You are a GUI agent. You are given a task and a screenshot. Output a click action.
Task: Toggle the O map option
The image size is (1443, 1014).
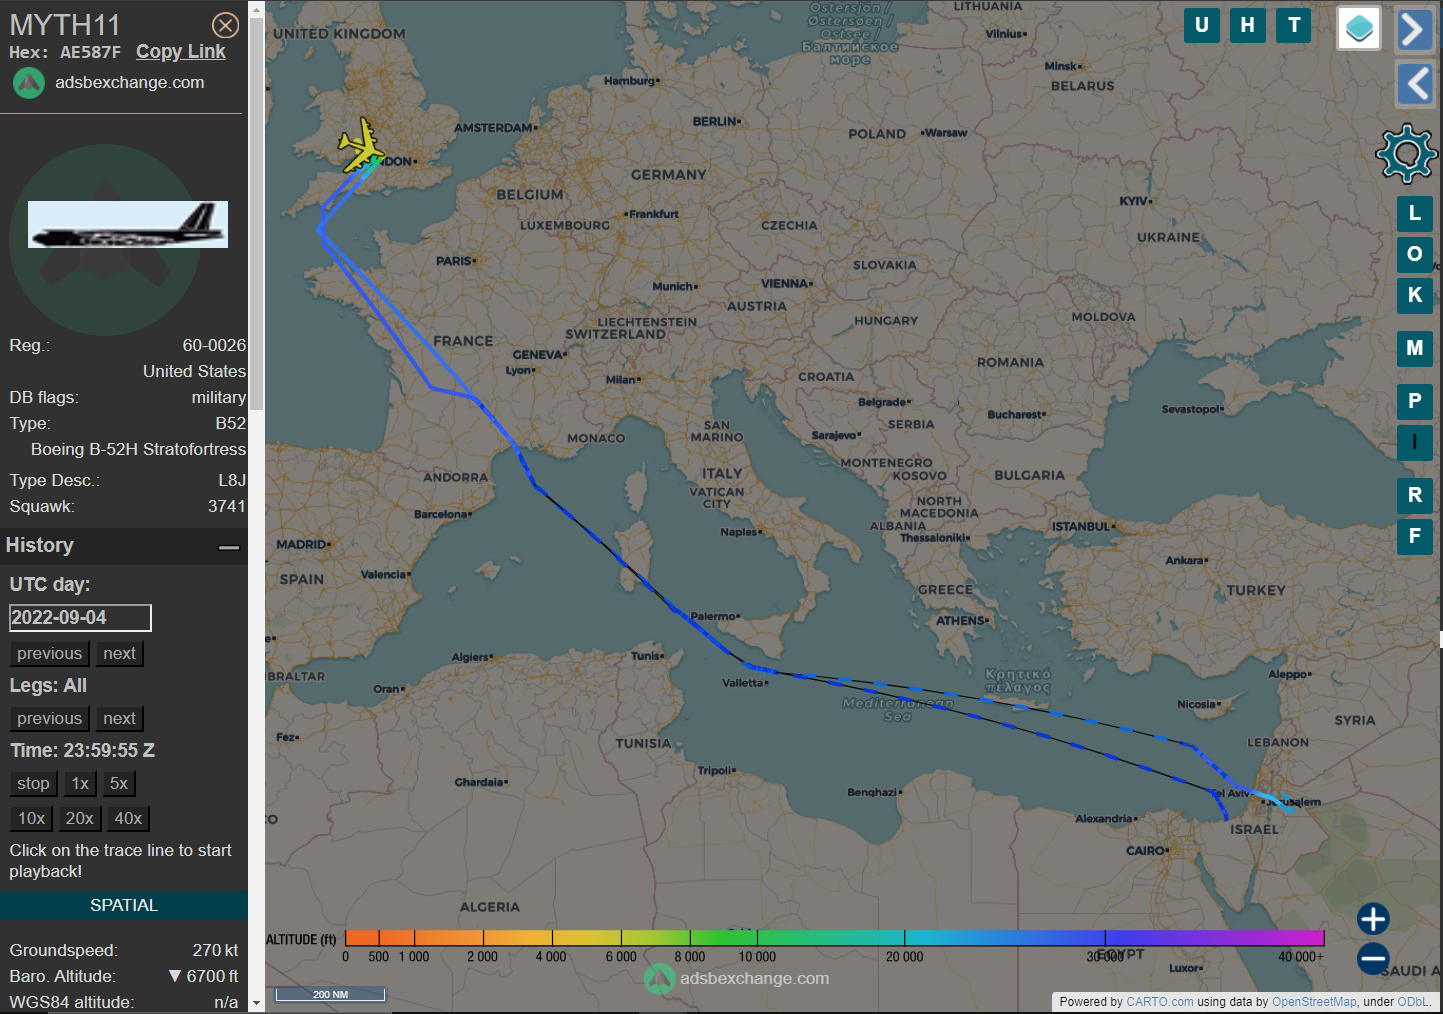pyautogui.click(x=1415, y=254)
